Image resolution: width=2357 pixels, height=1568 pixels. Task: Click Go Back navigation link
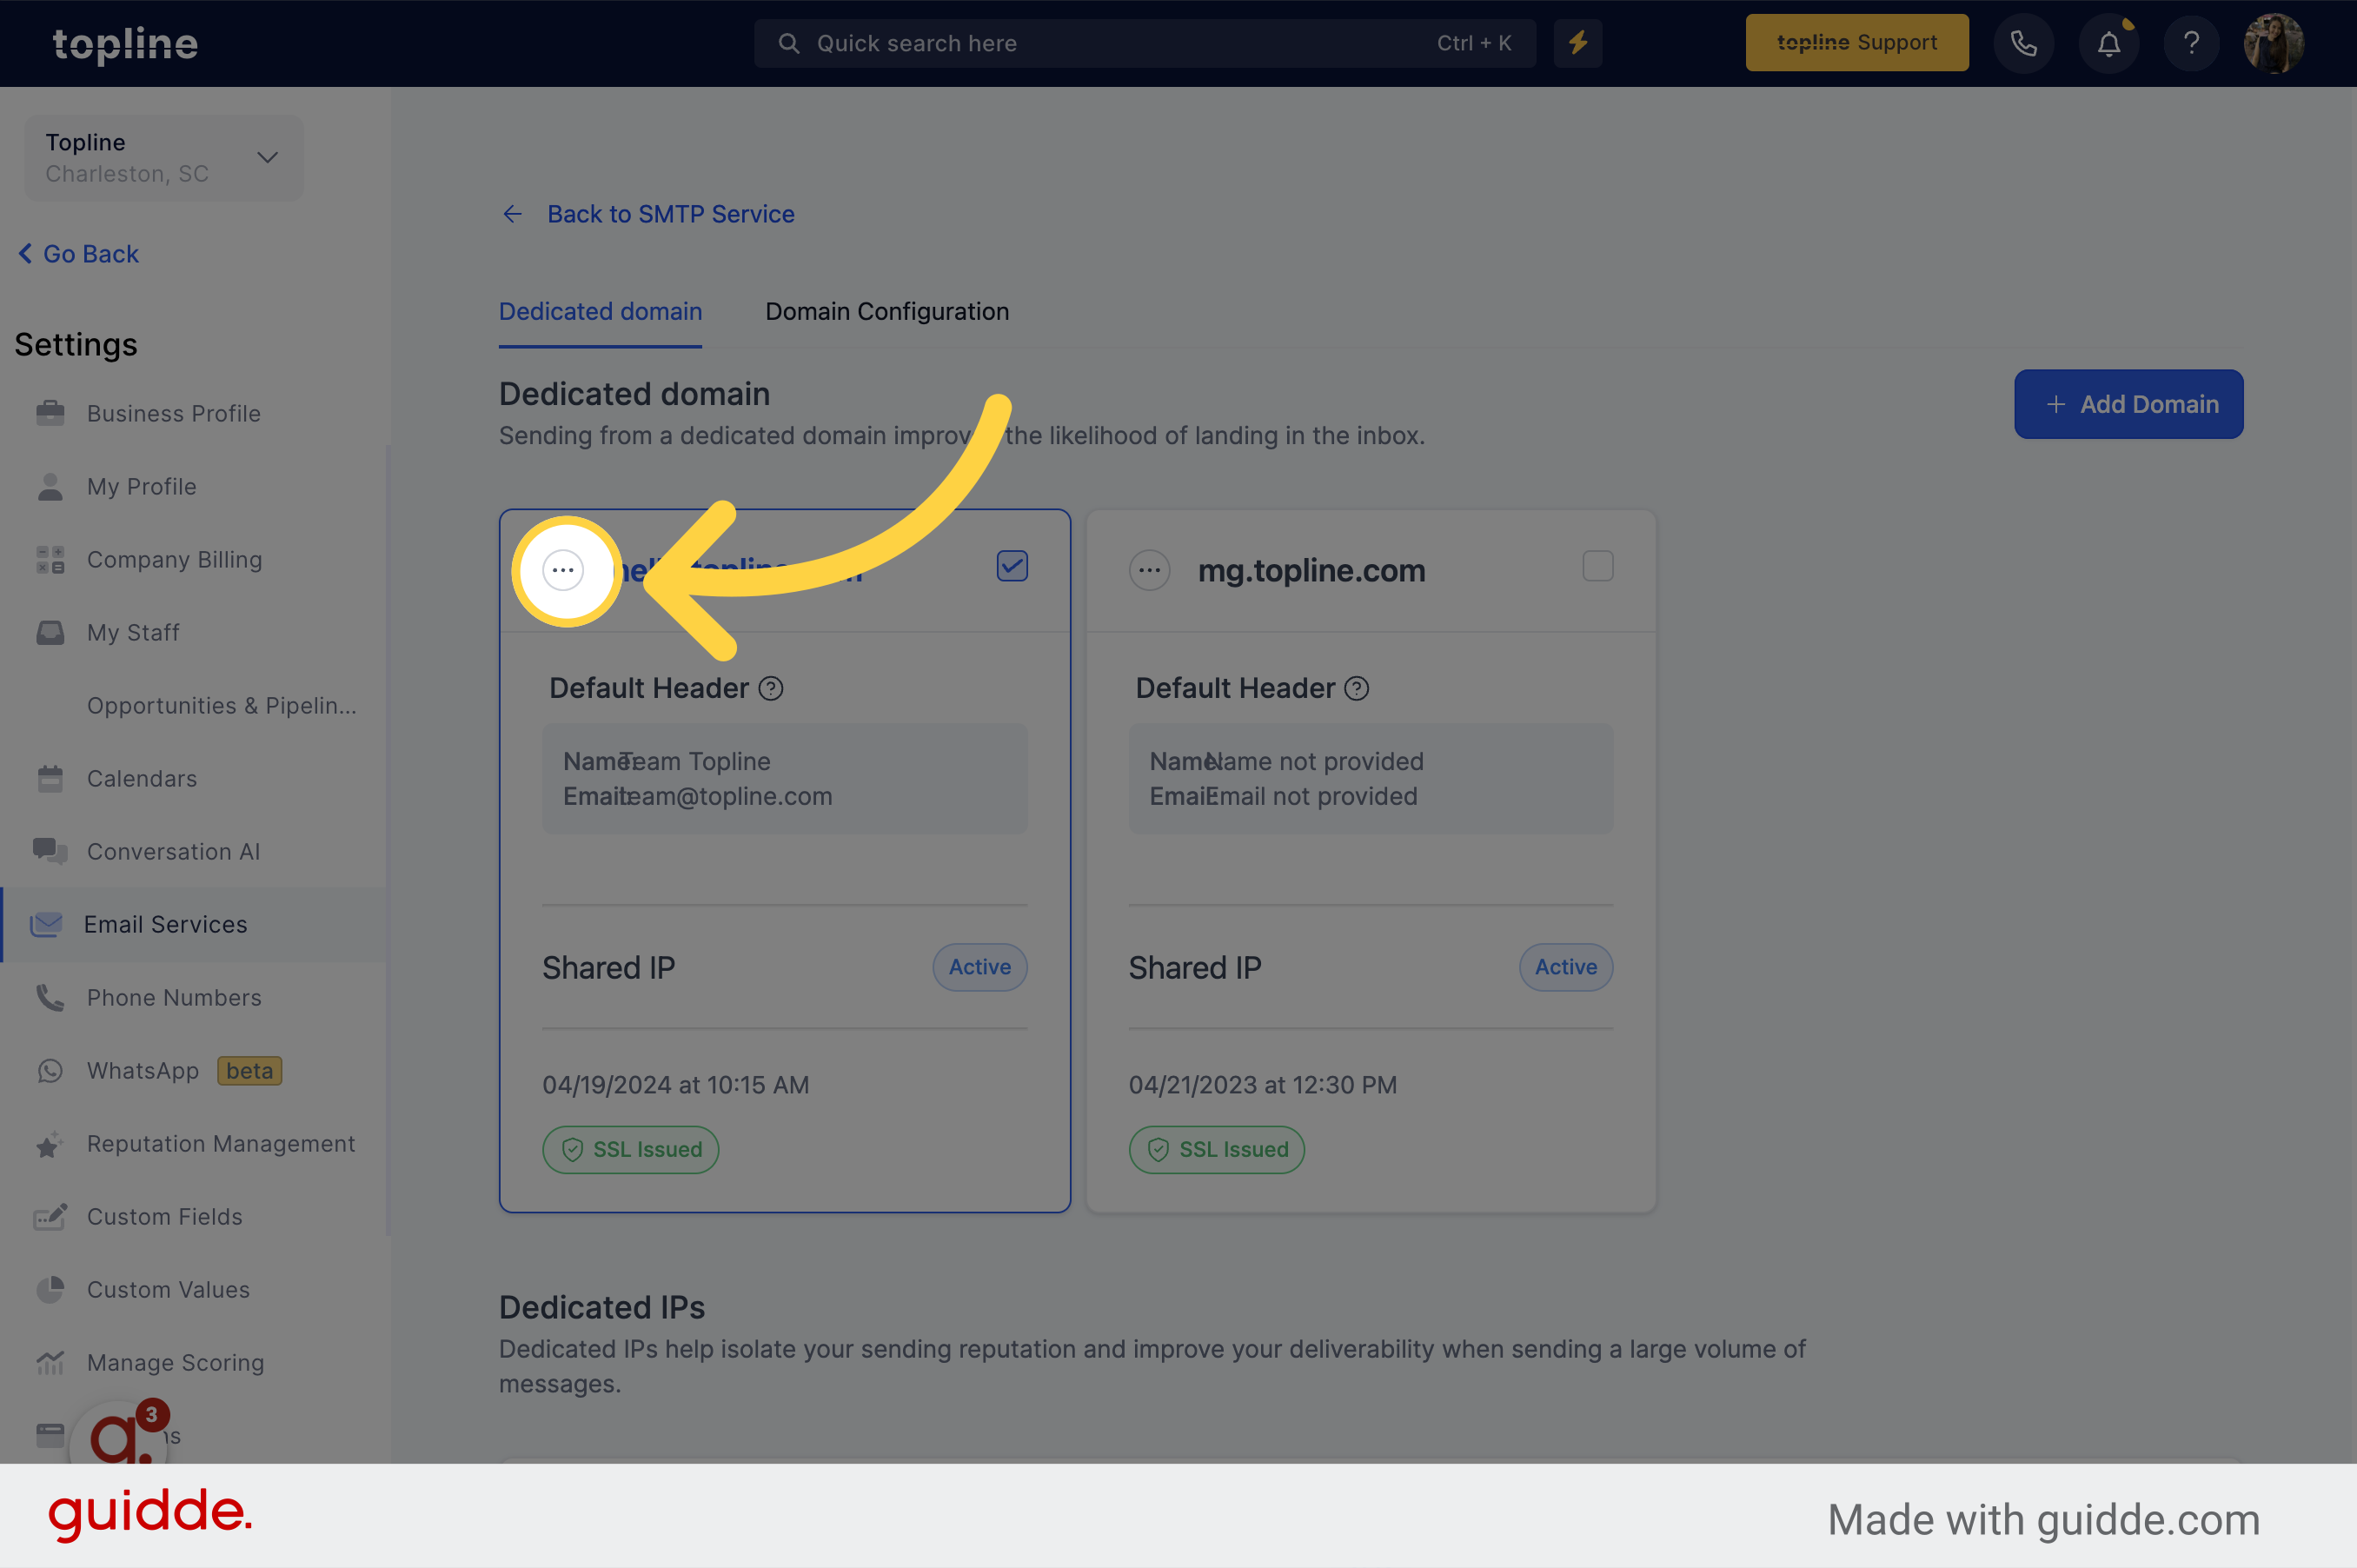click(x=76, y=254)
